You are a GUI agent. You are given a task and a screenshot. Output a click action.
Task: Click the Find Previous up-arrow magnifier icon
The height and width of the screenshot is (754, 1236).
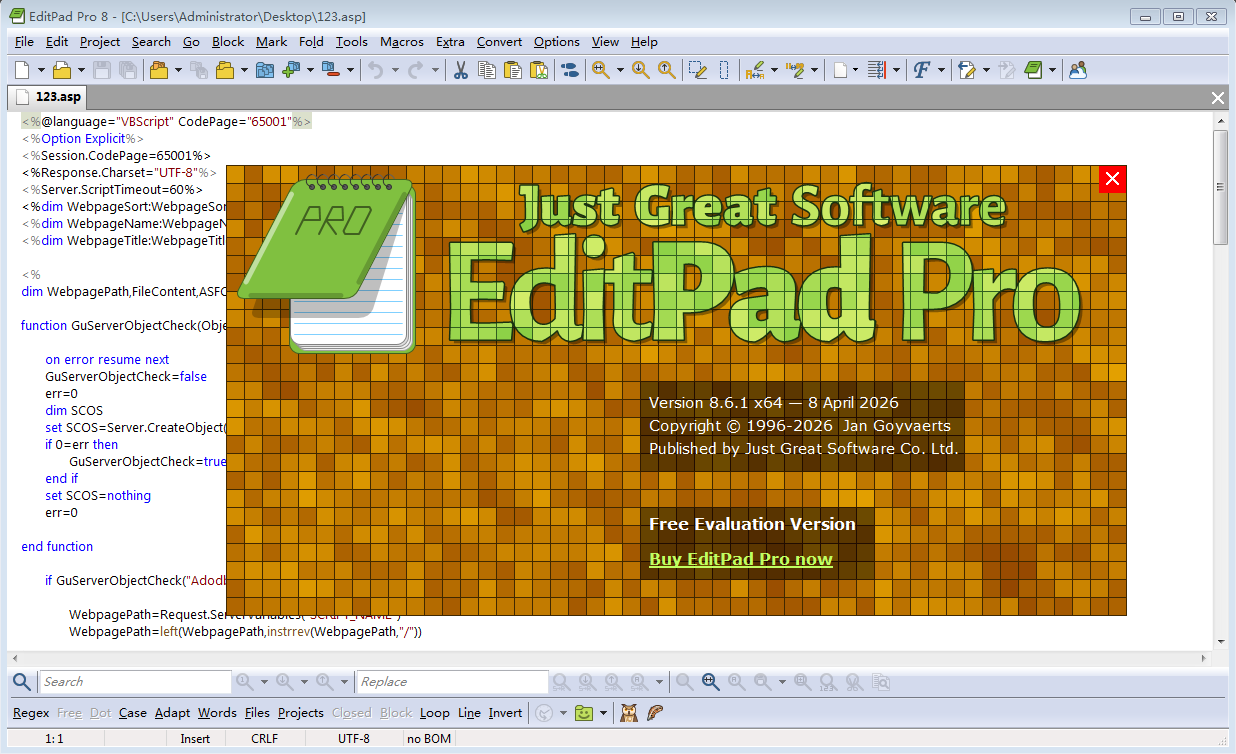coord(667,70)
